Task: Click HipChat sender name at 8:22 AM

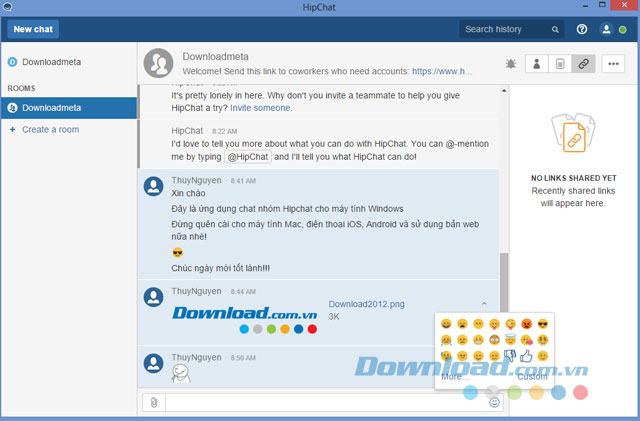Action: click(x=187, y=131)
